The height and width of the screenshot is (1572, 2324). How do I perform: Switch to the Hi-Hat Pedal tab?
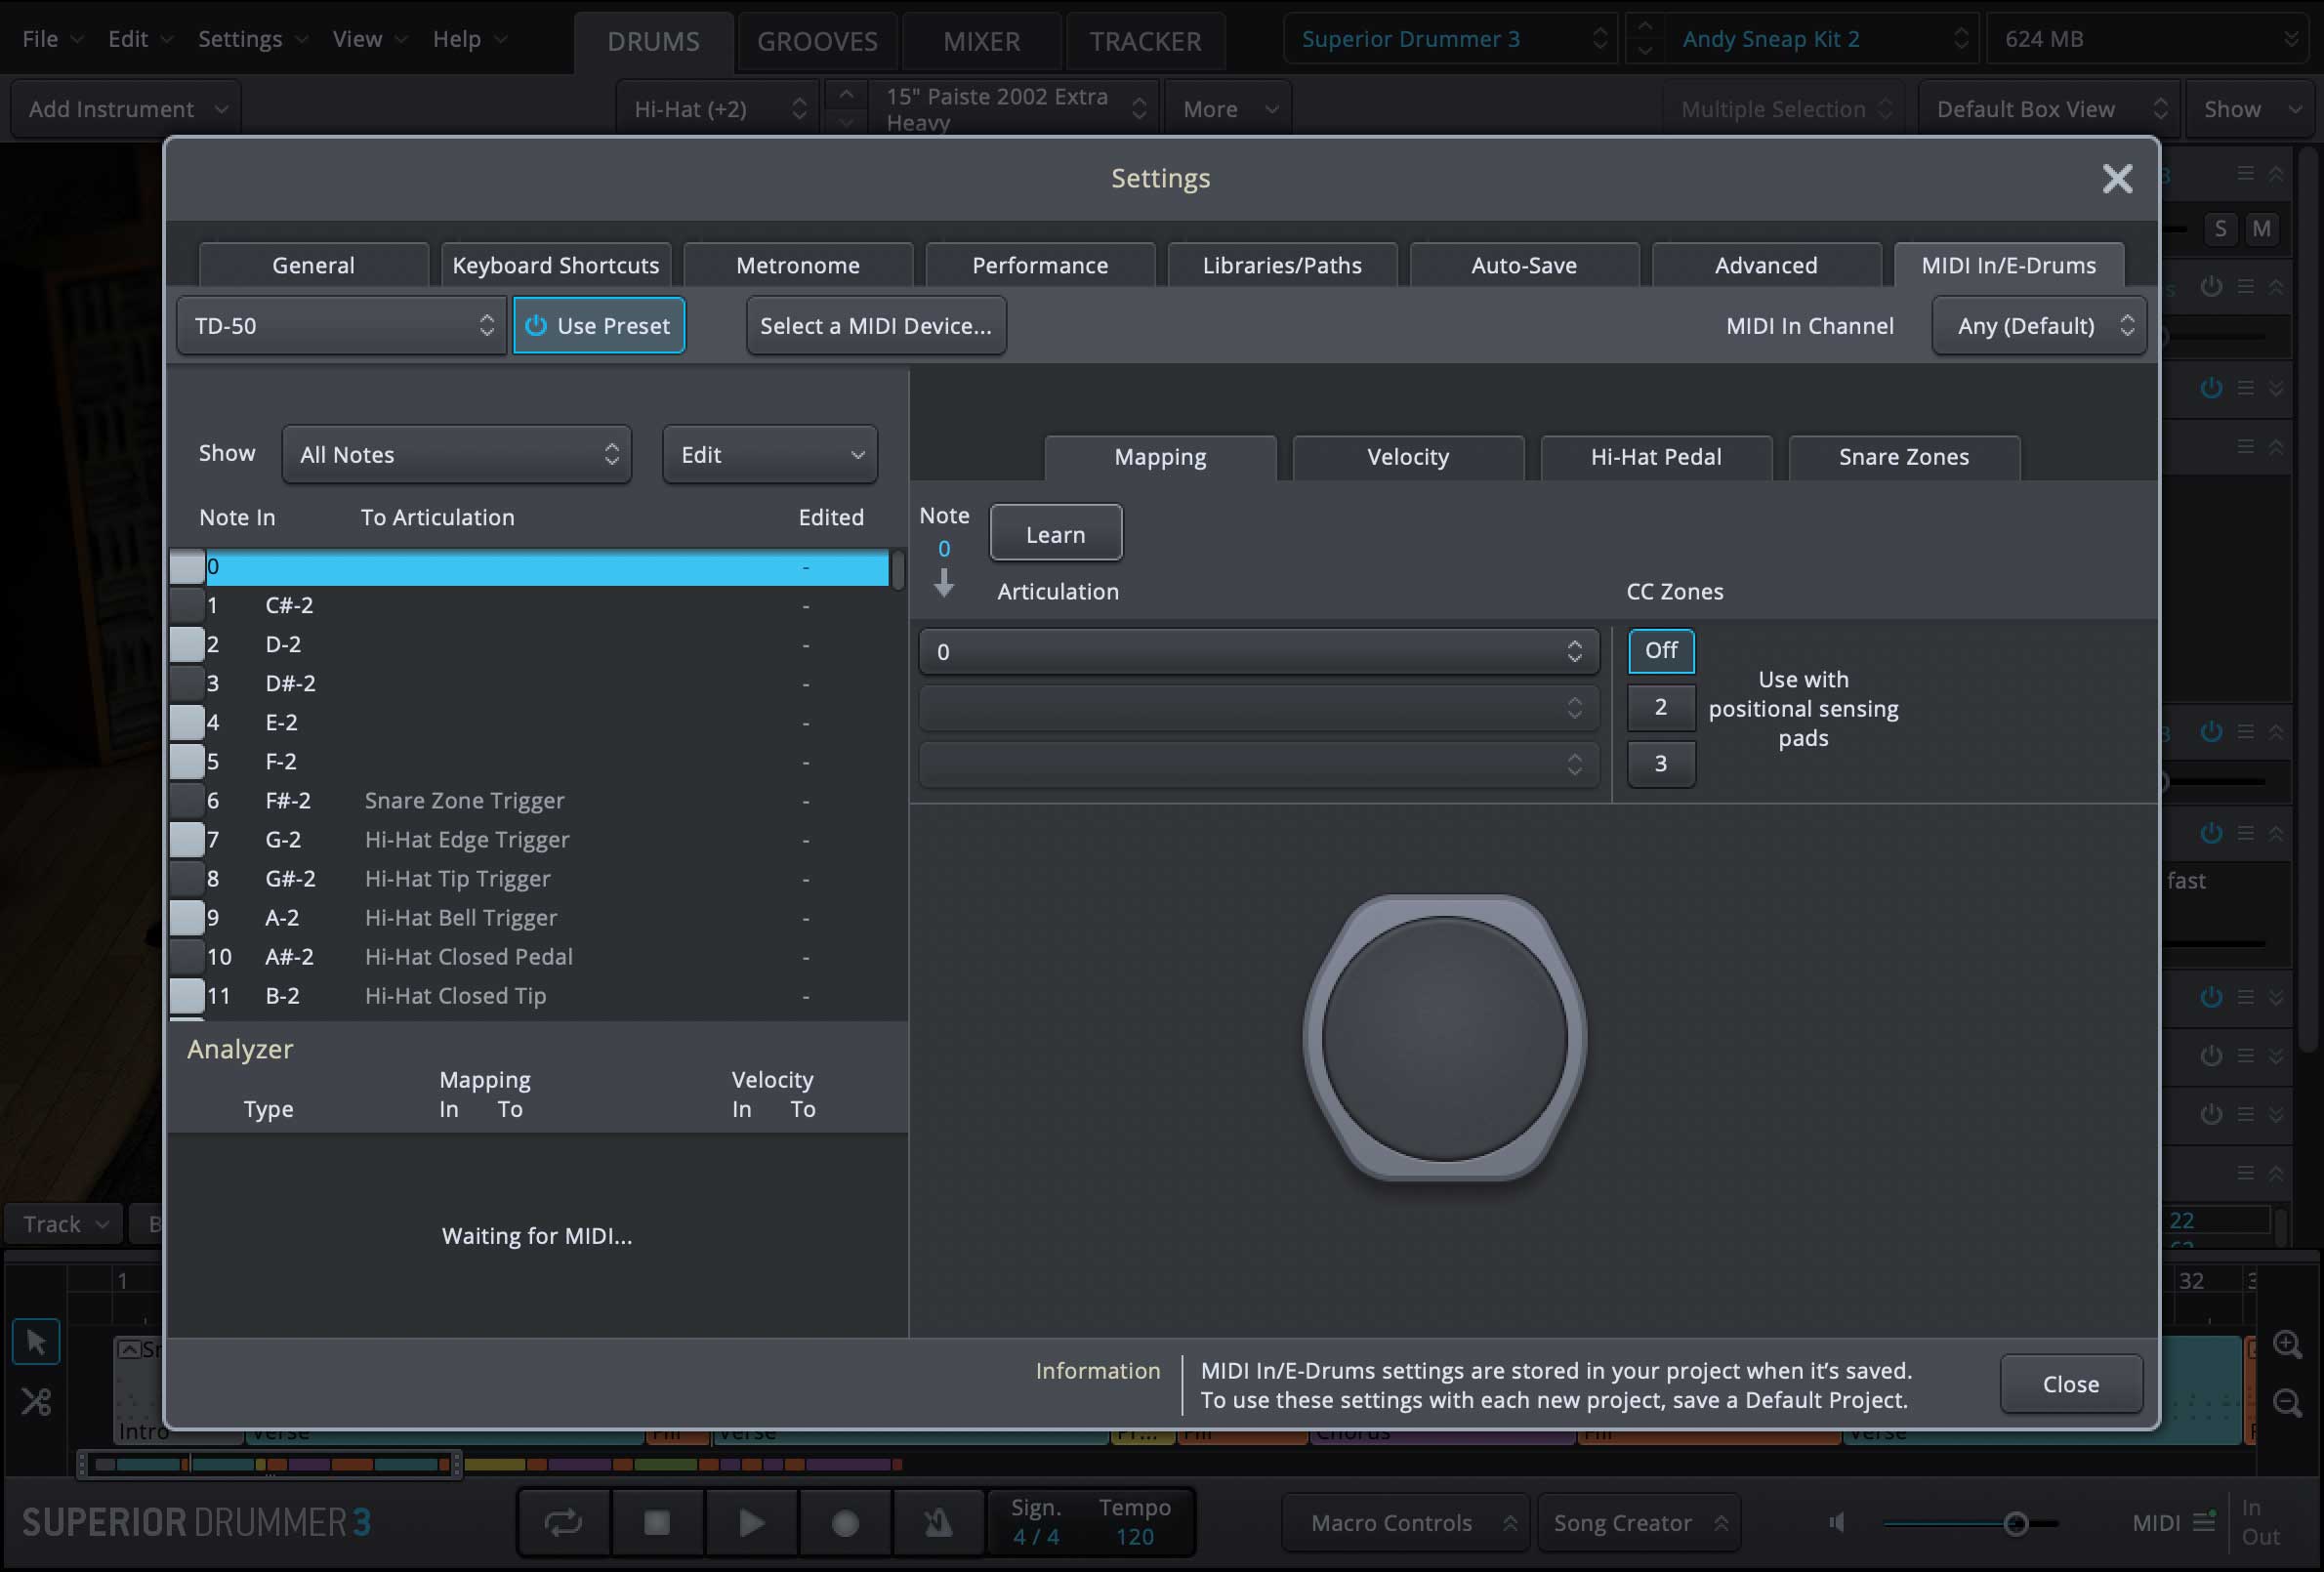1655,457
